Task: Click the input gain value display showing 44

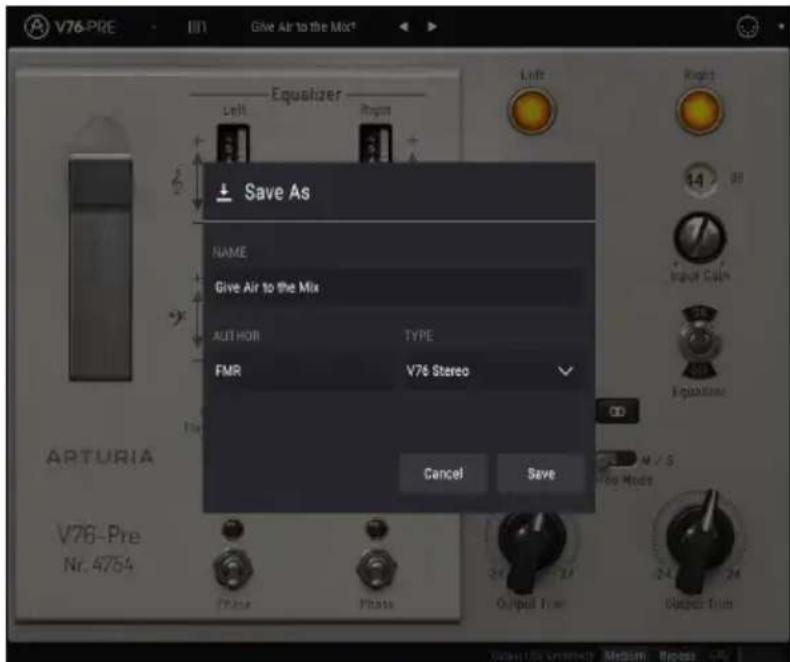Action: [699, 179]
